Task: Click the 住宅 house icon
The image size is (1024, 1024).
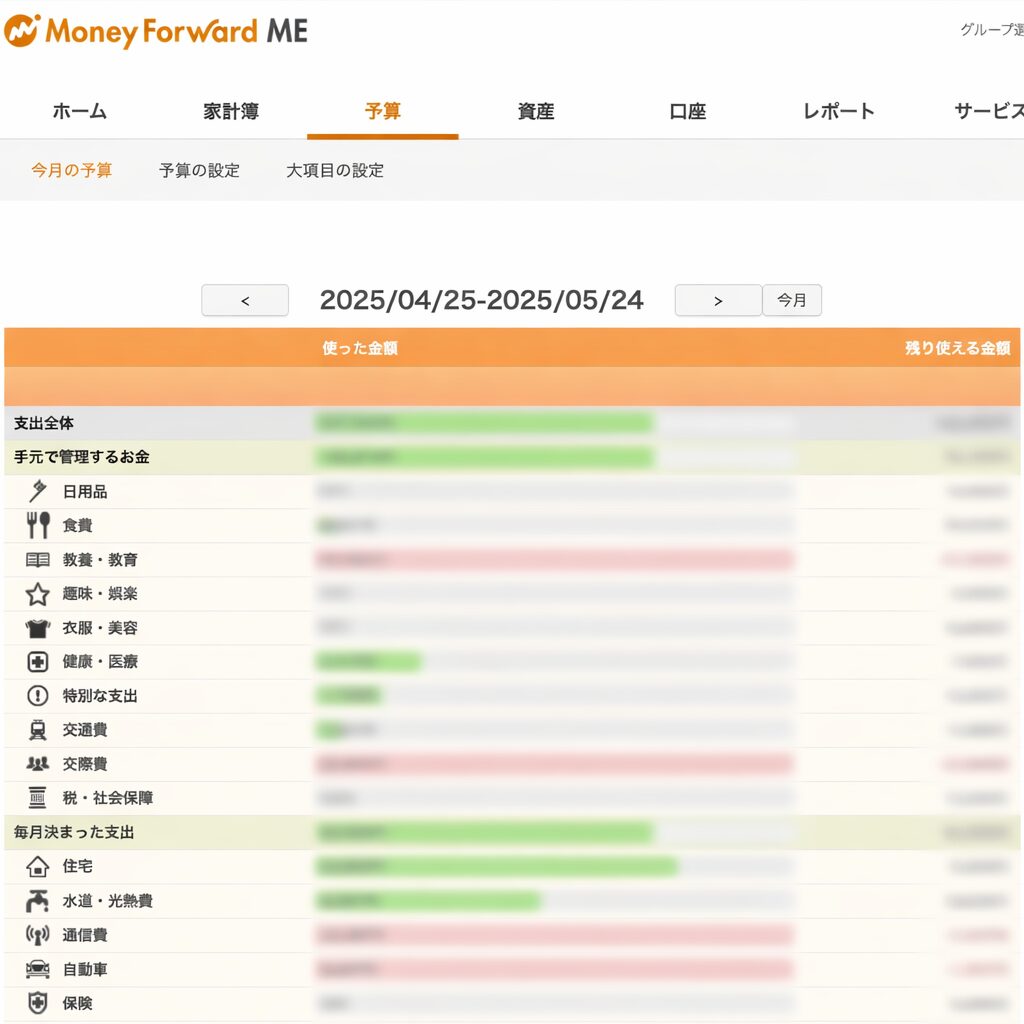Action: 38,866
